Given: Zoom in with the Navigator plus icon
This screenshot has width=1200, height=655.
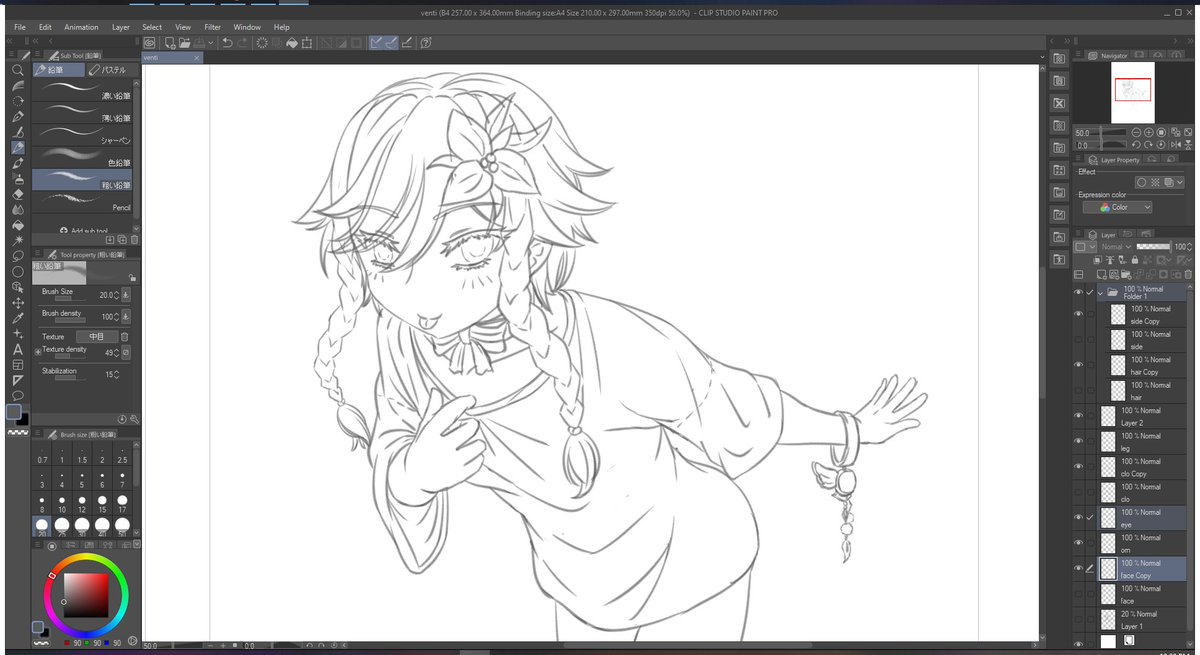Looking at the screenshot, I should tap(1148, 132).
